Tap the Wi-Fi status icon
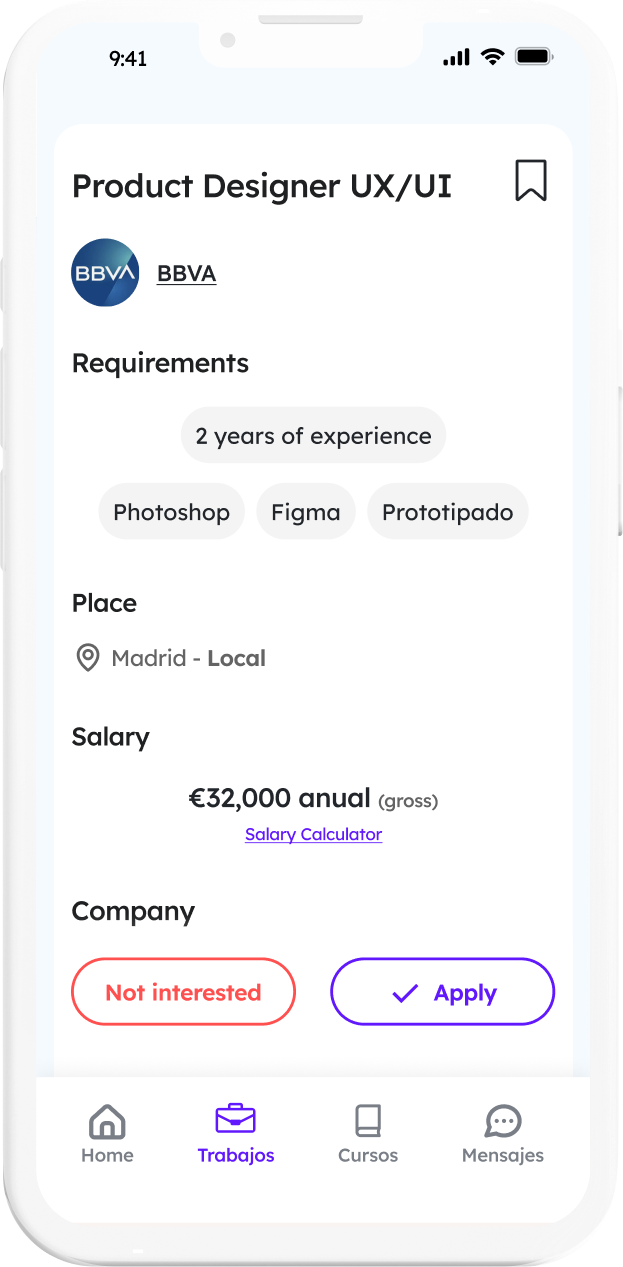 coord(492,57)
